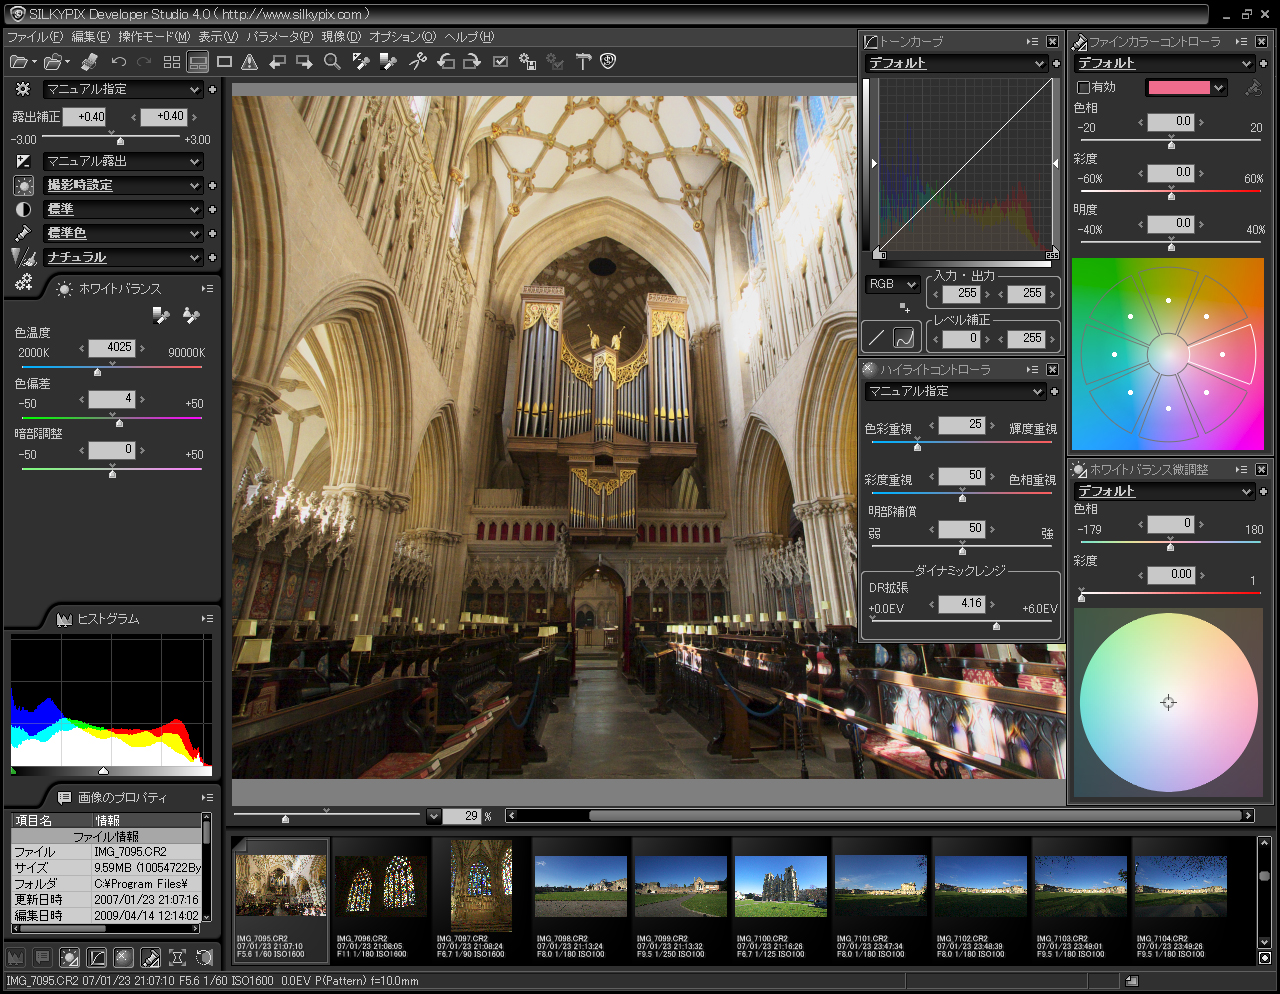Click the ホワイトバランス panel menu button
Image resolution: width=1280 pixels, height=994 pixels.
pyautogui.click(x=208, y=288)
